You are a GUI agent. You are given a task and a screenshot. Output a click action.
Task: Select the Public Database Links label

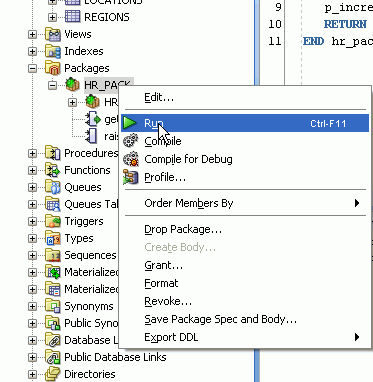(x=115, y=357)
